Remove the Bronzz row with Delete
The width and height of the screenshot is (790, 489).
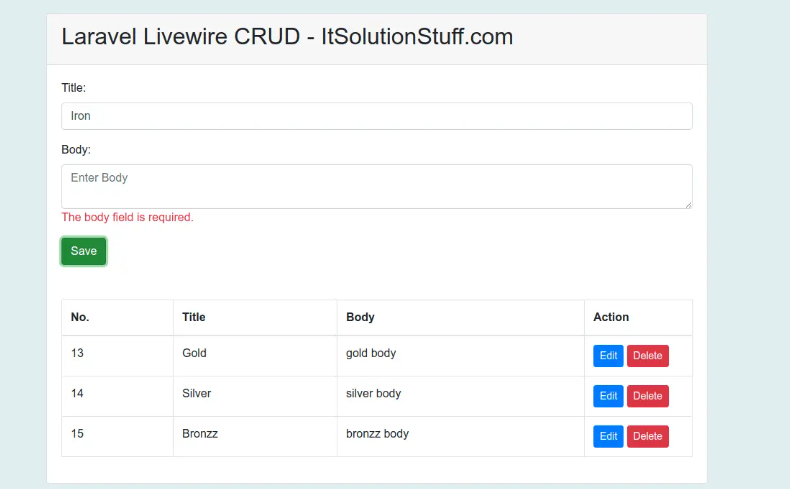[647, 436]
